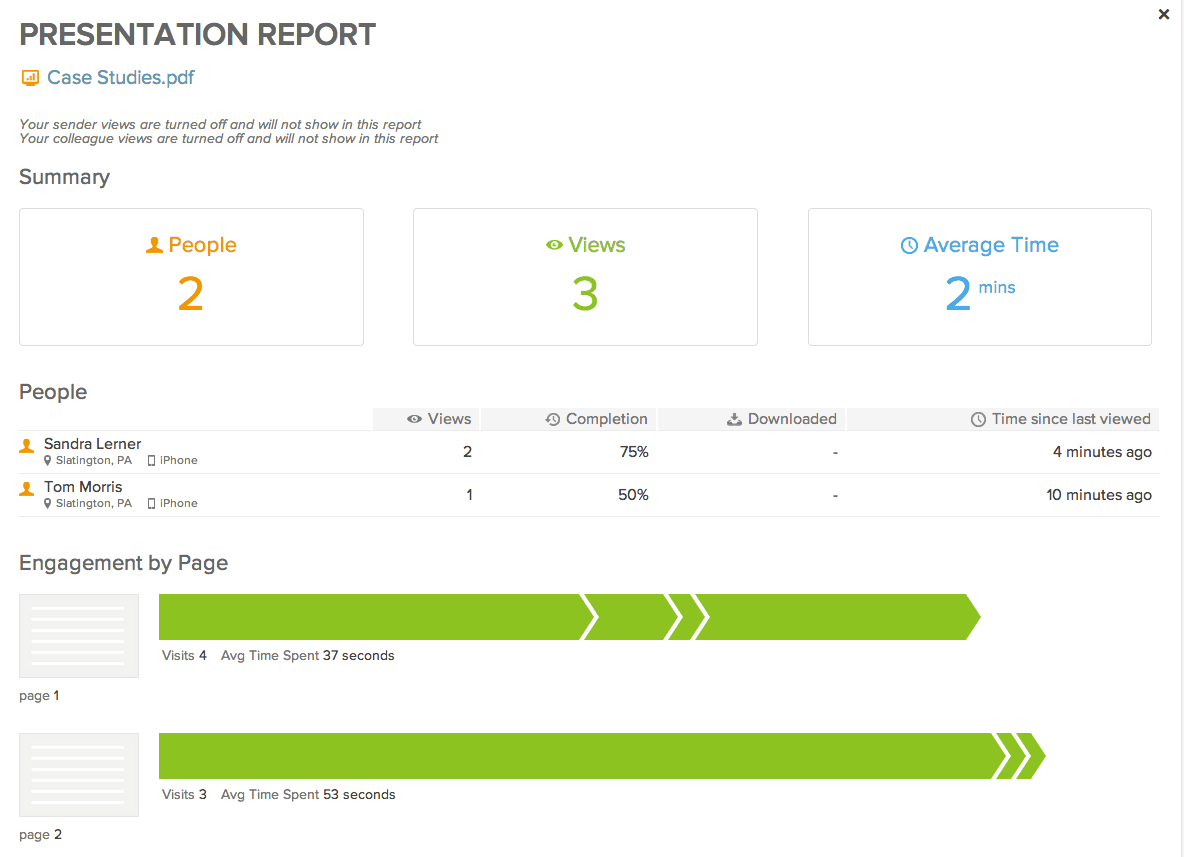
Task: Select Sandra Lerner's name
Action: (93, 444)
